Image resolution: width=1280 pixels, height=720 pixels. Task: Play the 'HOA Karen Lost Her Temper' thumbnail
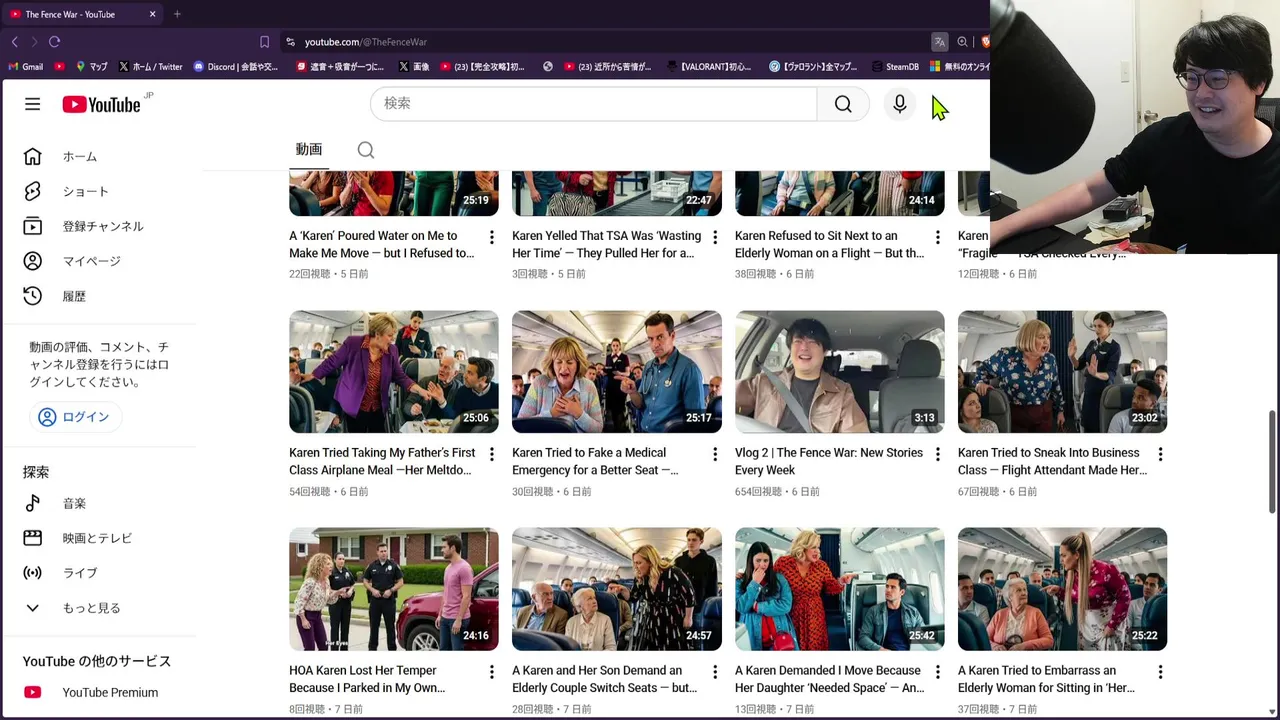[x=394, y=589]
